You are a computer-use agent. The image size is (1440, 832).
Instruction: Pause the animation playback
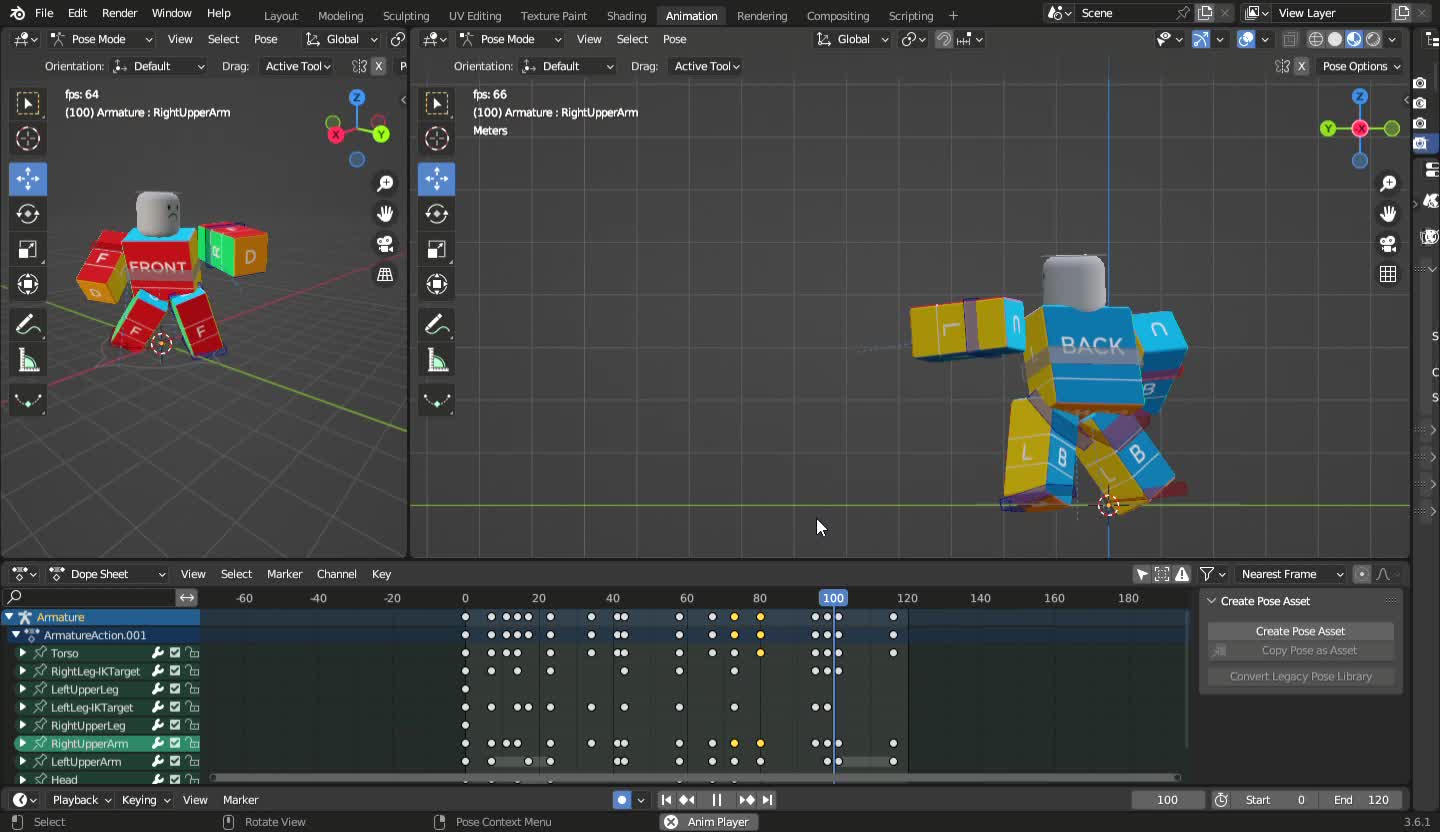717,800
